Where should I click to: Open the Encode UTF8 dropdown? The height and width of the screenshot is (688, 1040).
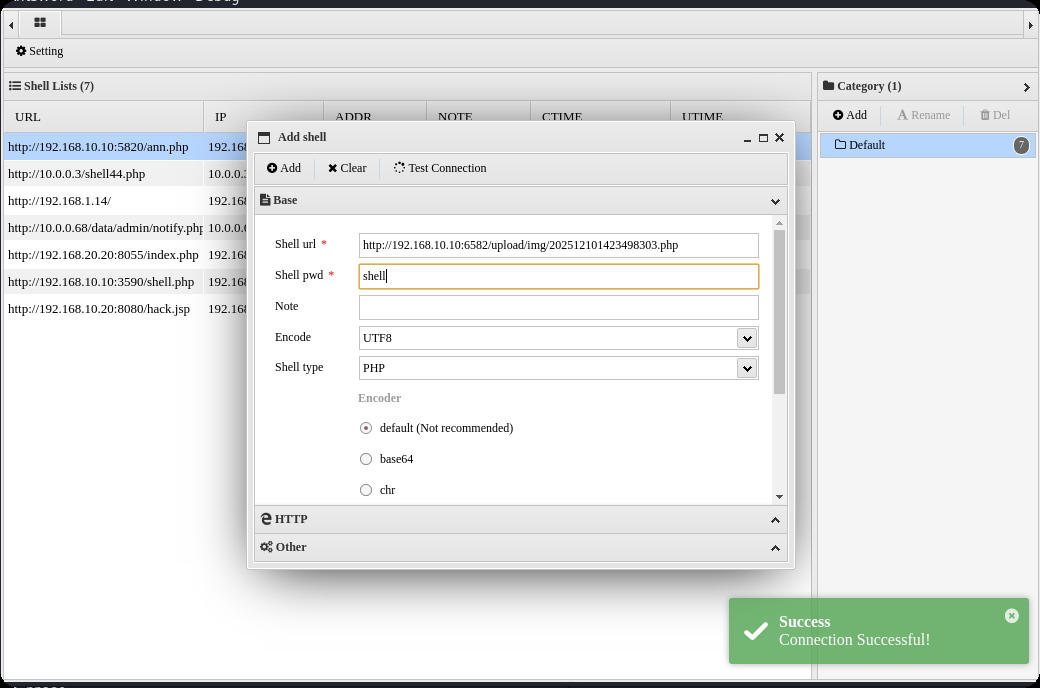746,338
